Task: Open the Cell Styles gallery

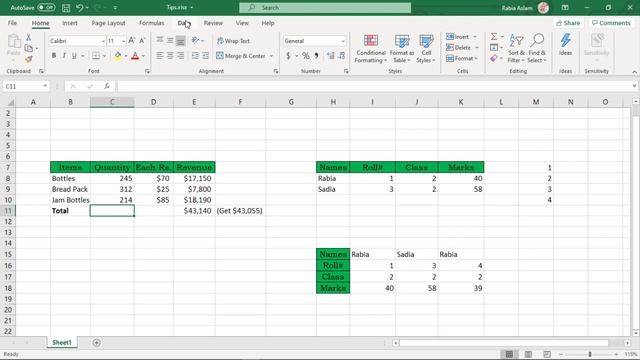Action: point(426,49)
